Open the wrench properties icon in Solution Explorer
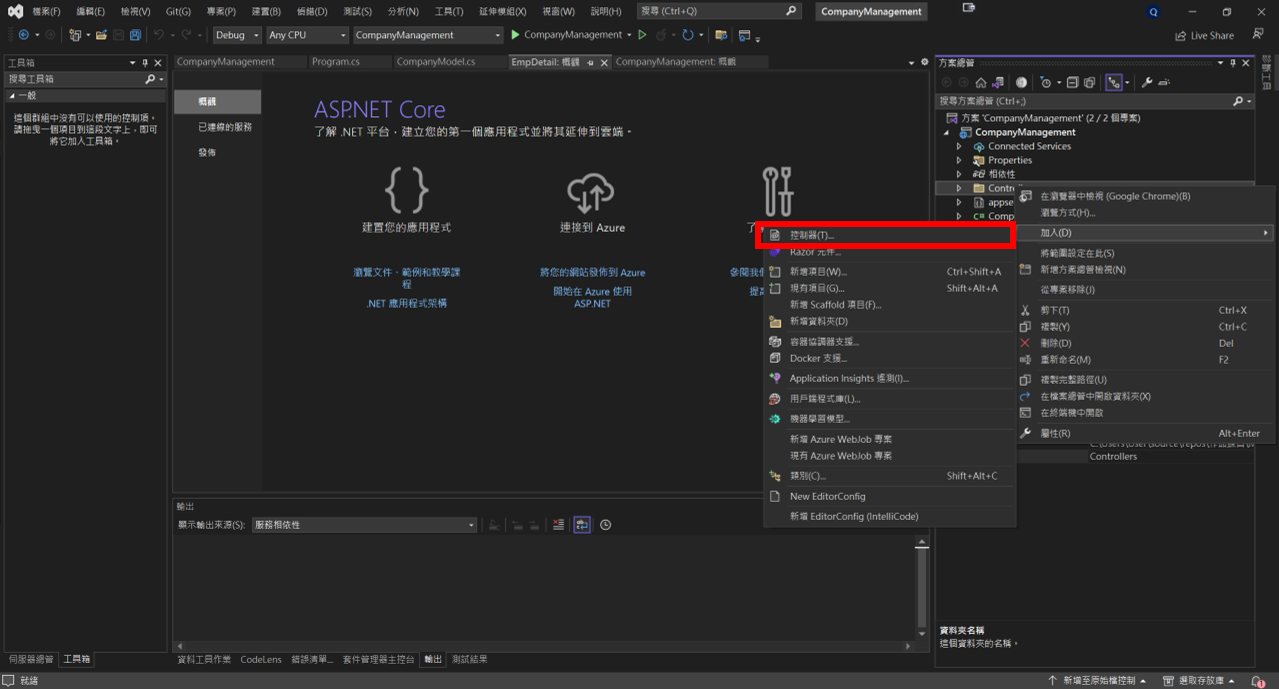Screen dimensions: 1279x689 pos(1147,82)
